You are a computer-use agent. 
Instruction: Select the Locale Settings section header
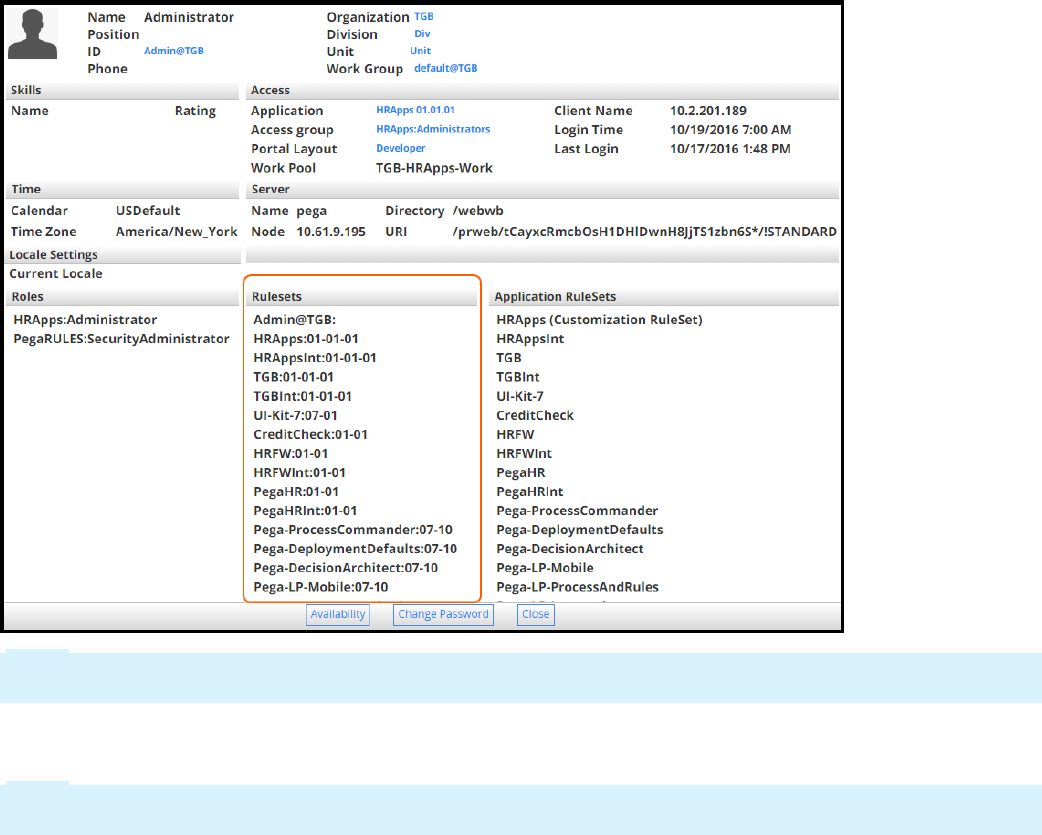pyautogui.click(x=122, y=255)
